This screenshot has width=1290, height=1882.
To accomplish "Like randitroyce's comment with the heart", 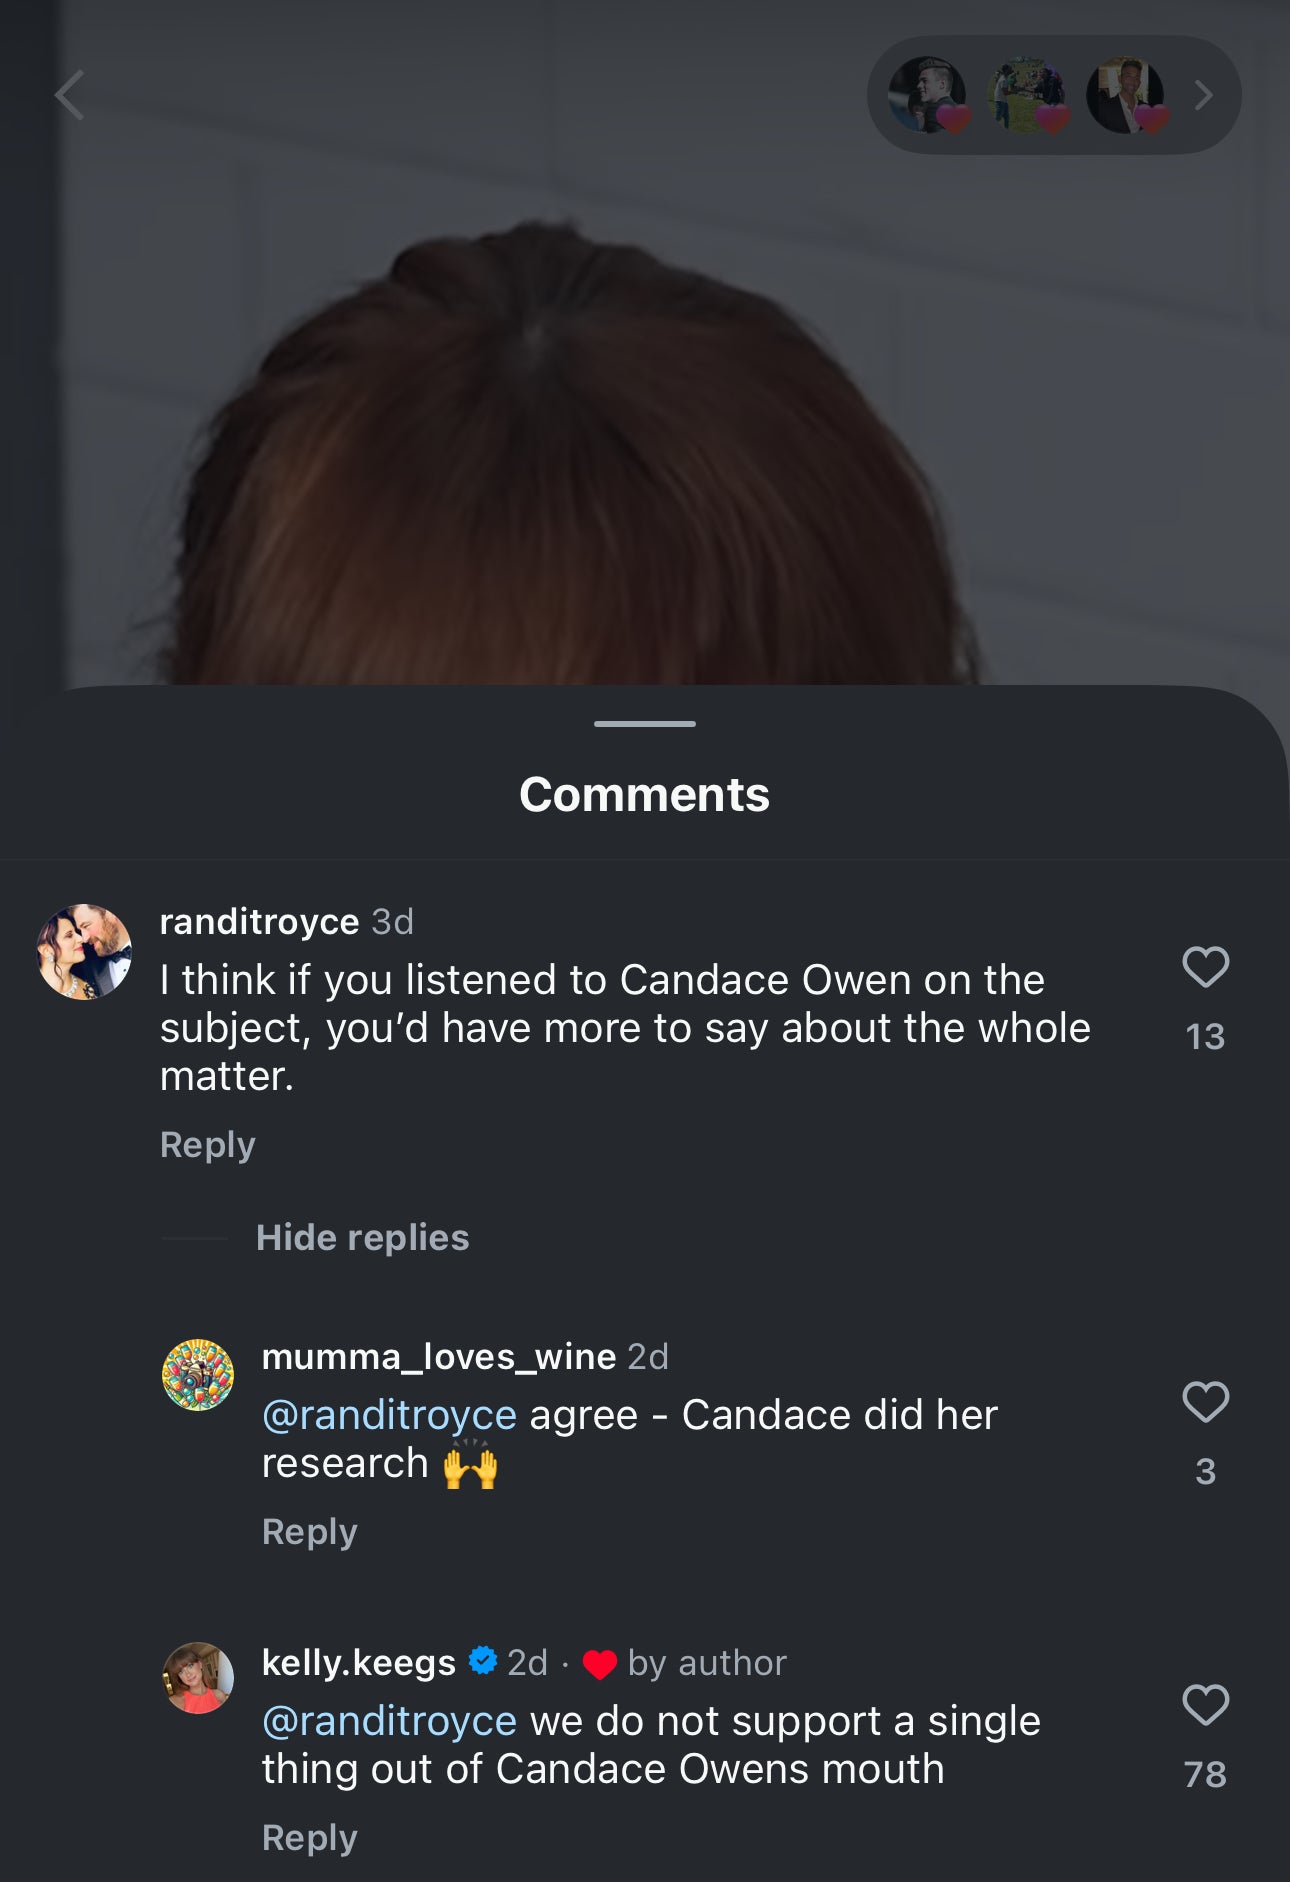I will [x=1205, y=967].
